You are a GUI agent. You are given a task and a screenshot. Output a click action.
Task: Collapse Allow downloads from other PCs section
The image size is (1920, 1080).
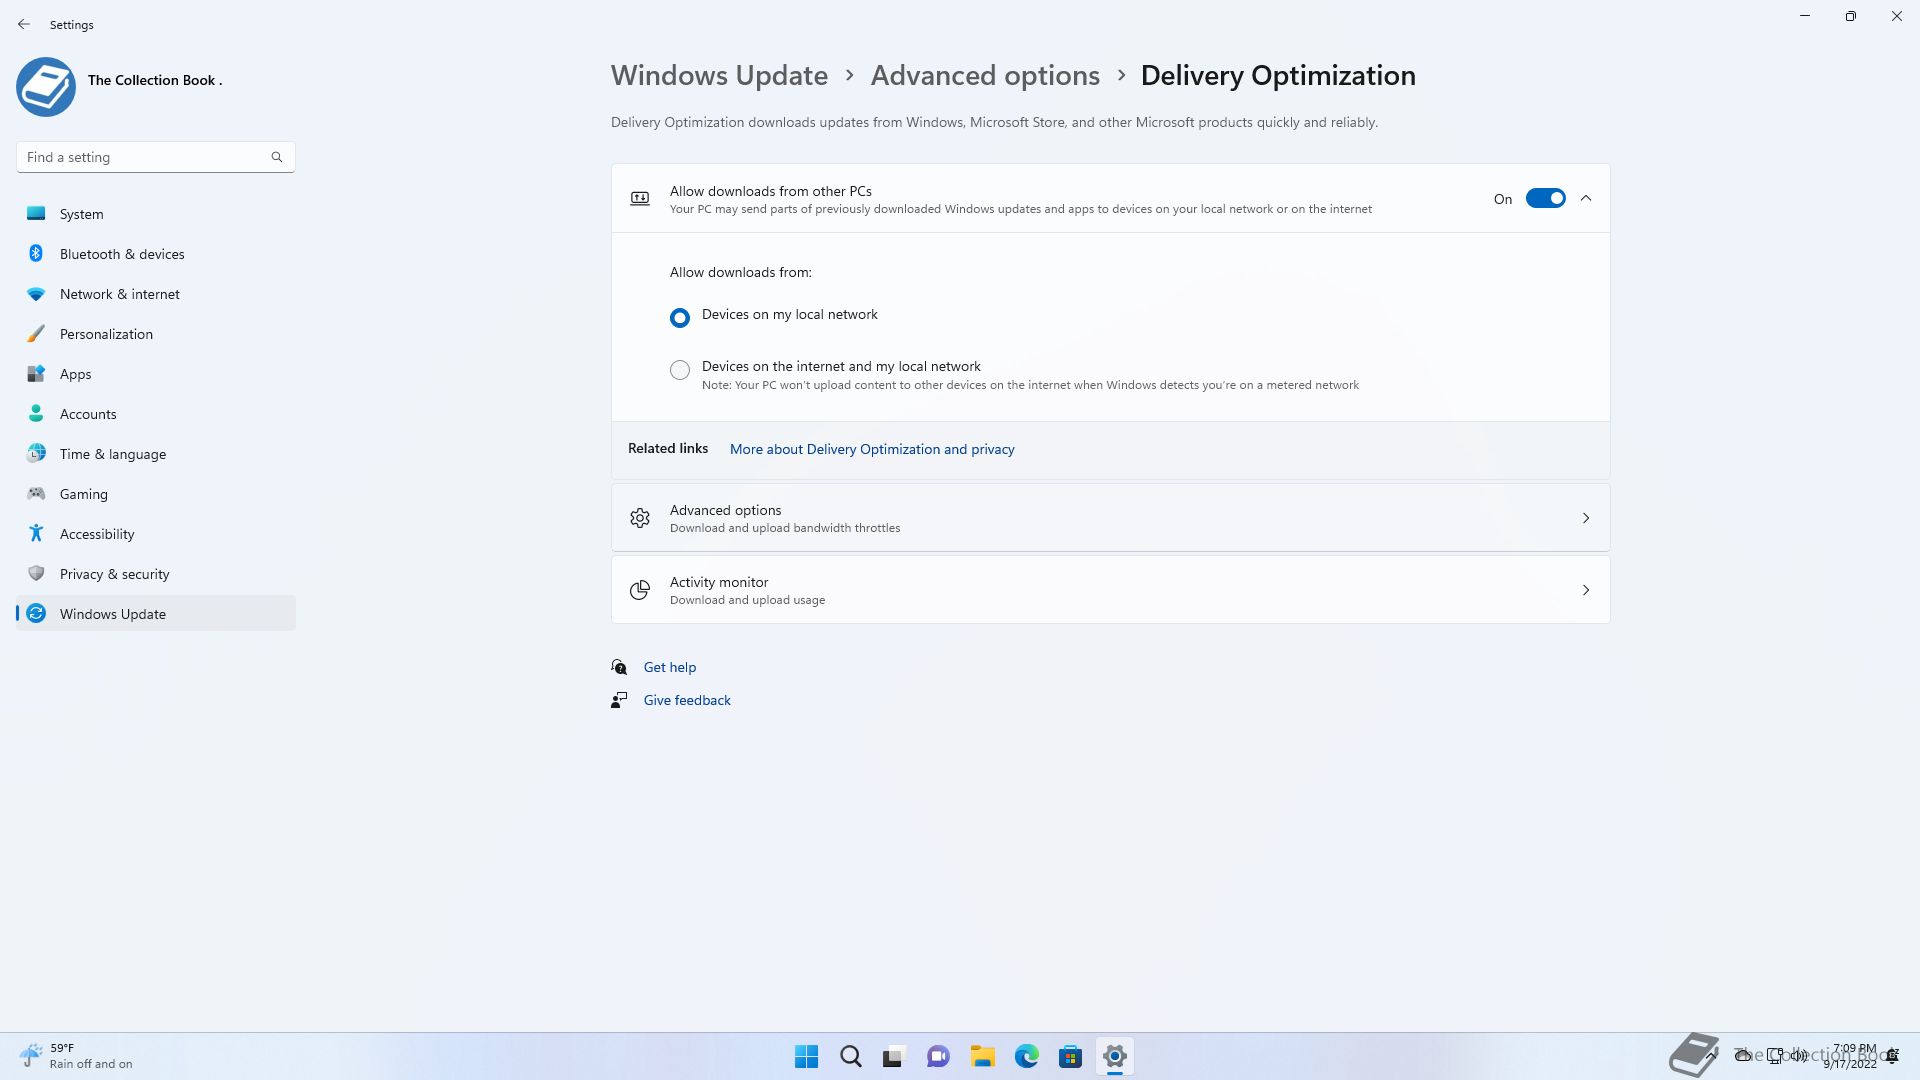click(1586, 198)
